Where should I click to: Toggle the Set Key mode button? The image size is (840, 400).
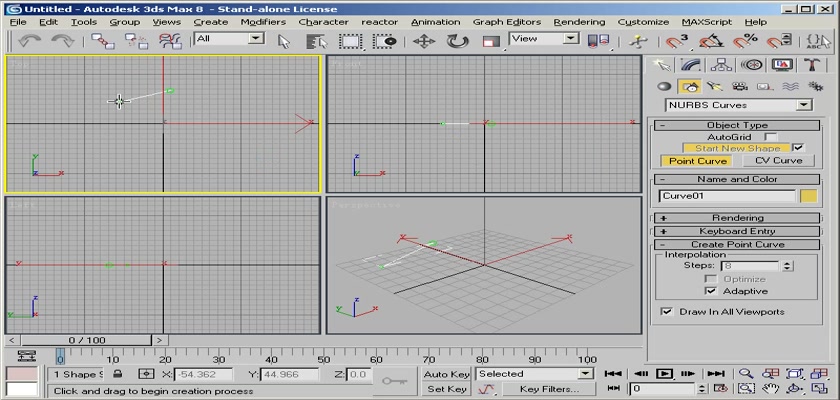tap(446, 389)
